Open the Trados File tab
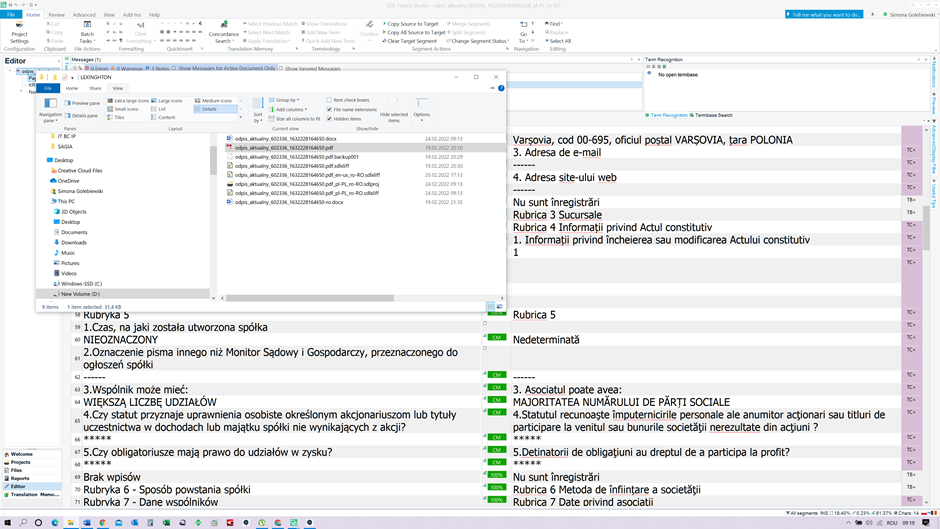Screen dimensions: 940x529 pyautogui.click(x=11, y=14)
